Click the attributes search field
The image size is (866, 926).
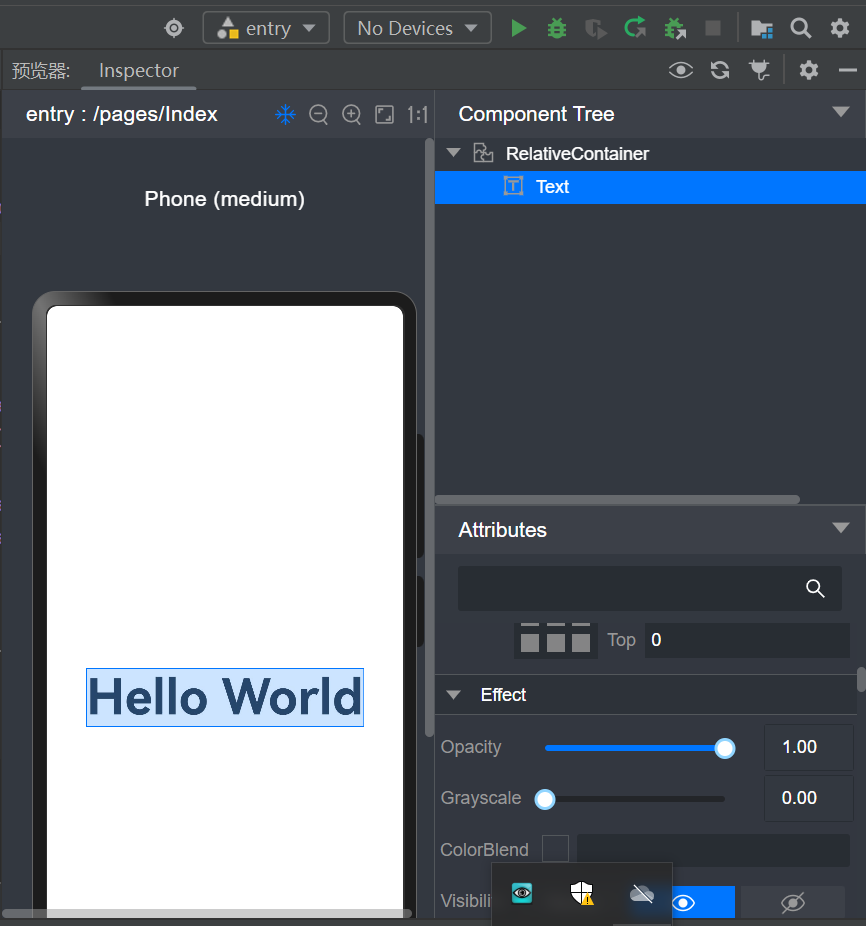tap(650, 588)
